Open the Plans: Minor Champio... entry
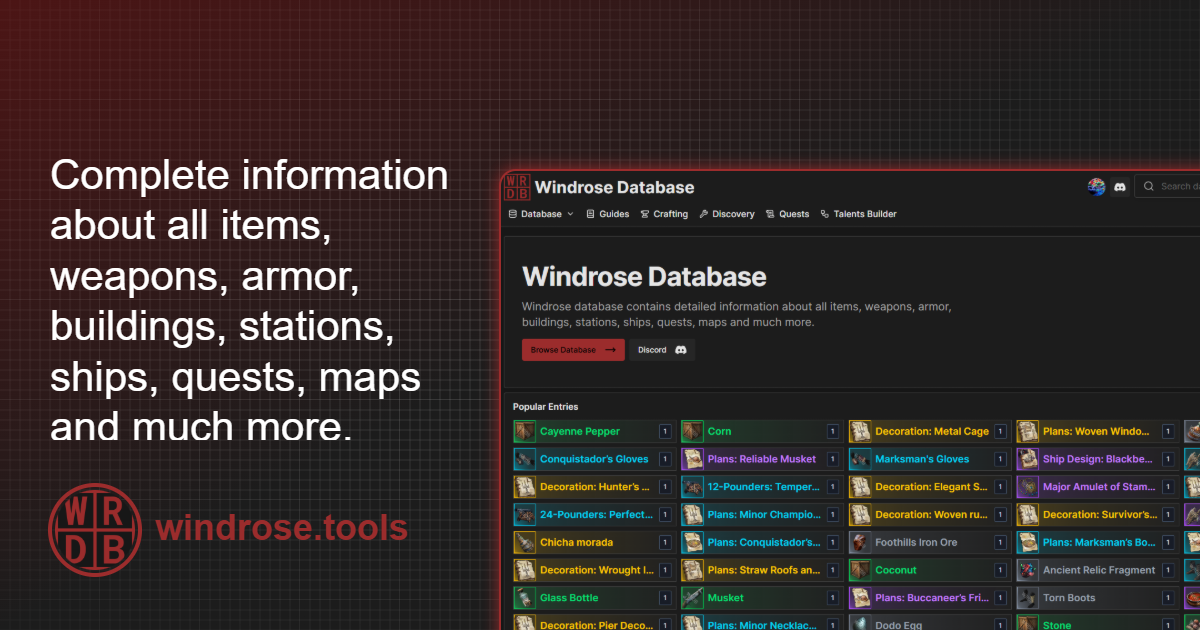The height and width of the screenshot is (630, 1200). [x=761, y=515]
